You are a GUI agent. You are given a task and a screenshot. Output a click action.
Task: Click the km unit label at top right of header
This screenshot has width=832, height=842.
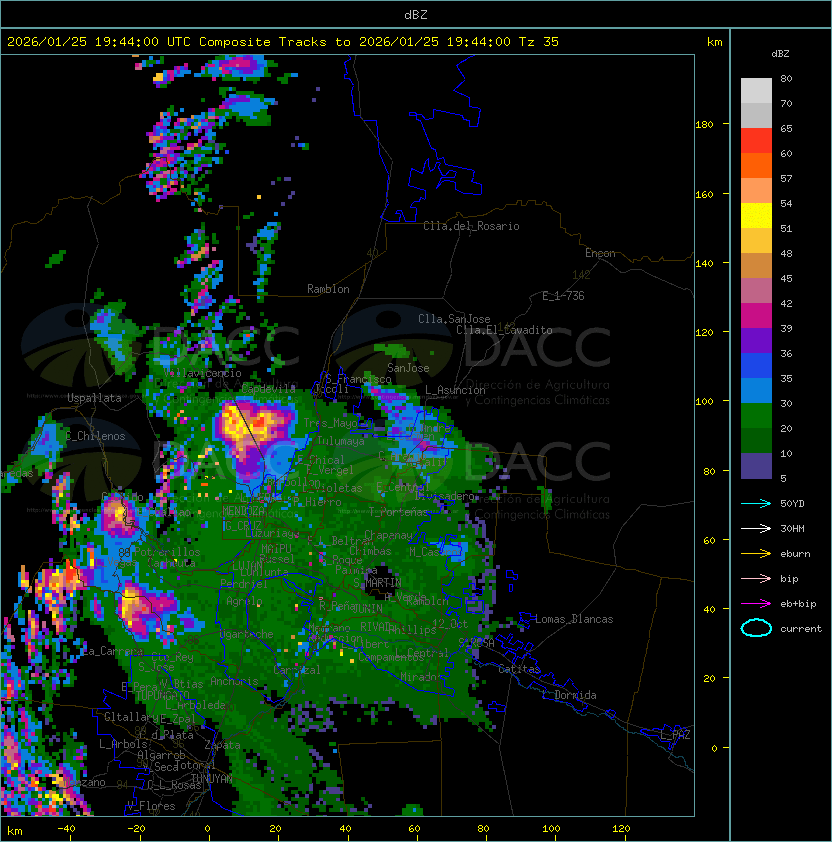[714, 42]
